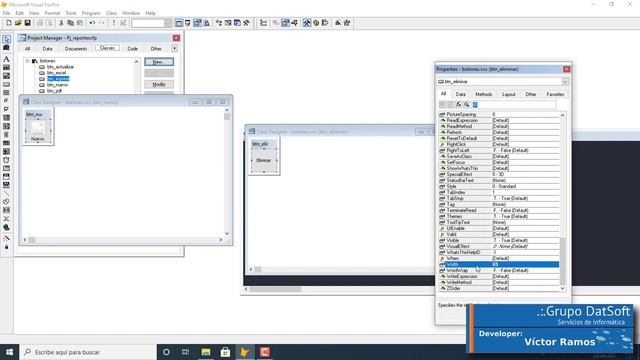Select the Select Objects pointer tool
640x360 pixels.
coord(7,39)
